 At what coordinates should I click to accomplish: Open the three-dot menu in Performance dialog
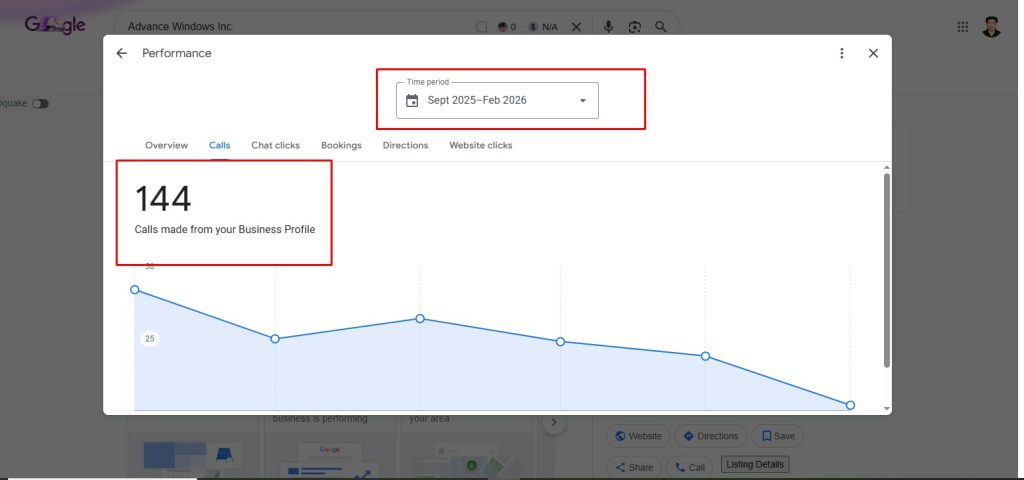(x=842, y=54)
